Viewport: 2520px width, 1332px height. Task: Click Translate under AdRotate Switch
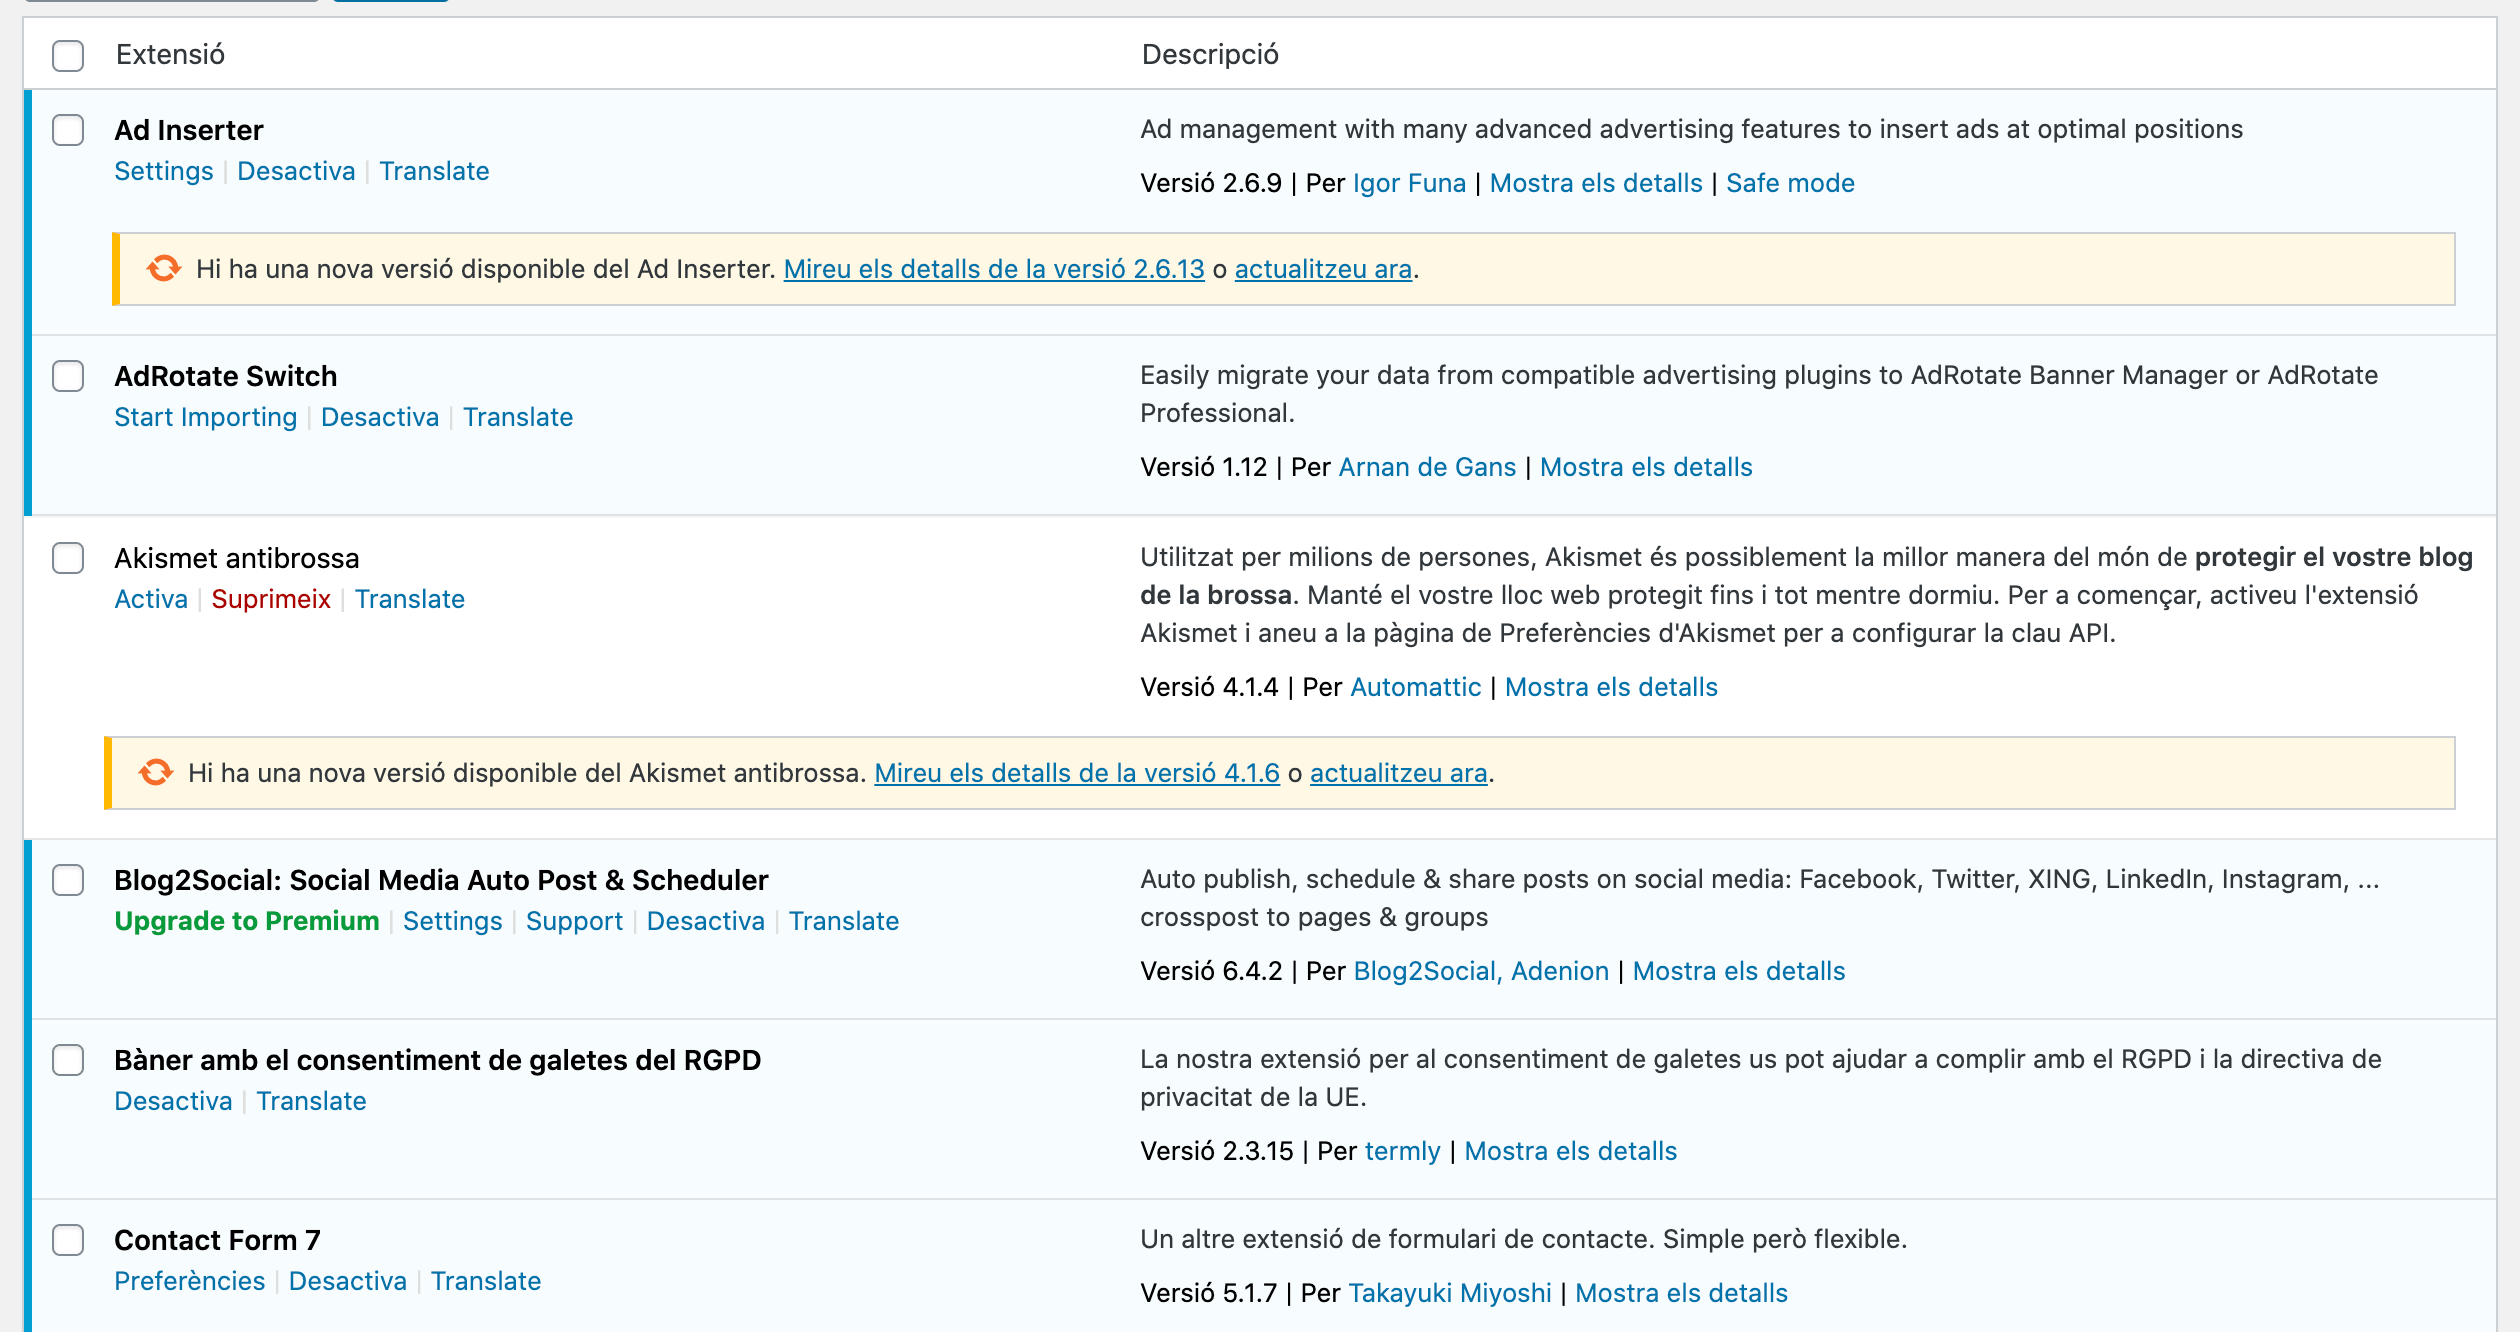518,417
